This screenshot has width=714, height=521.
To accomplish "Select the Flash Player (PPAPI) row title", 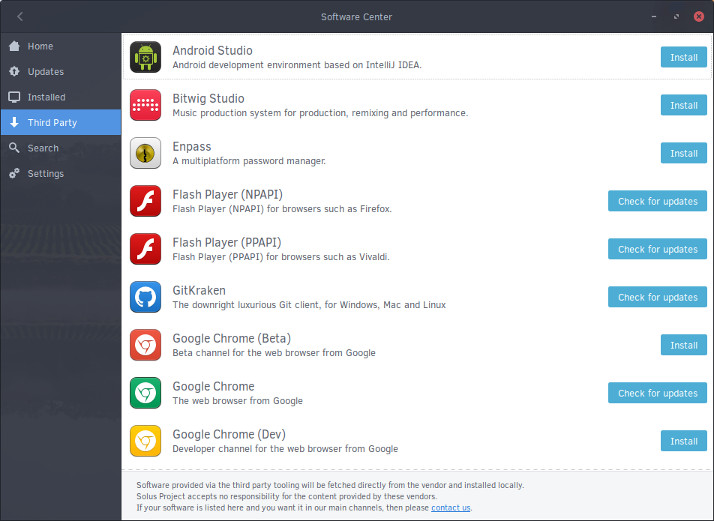I will (x=227, y=243).
